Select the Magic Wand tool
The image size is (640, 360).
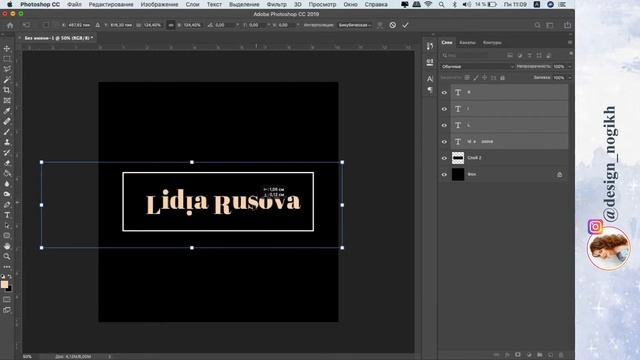point(7,80)
